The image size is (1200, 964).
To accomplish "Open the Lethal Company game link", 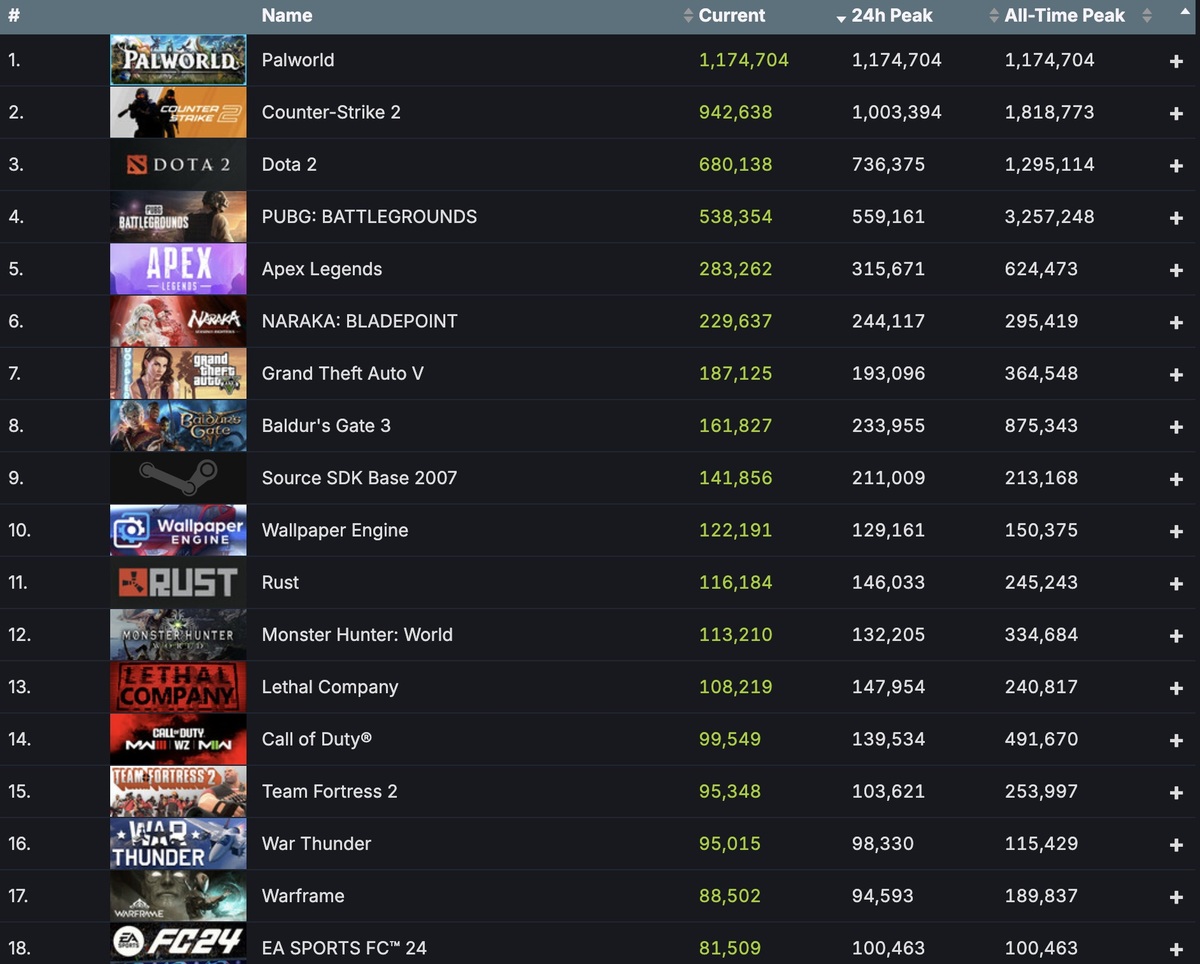I will pyautogui.click(x=330, y=687).
